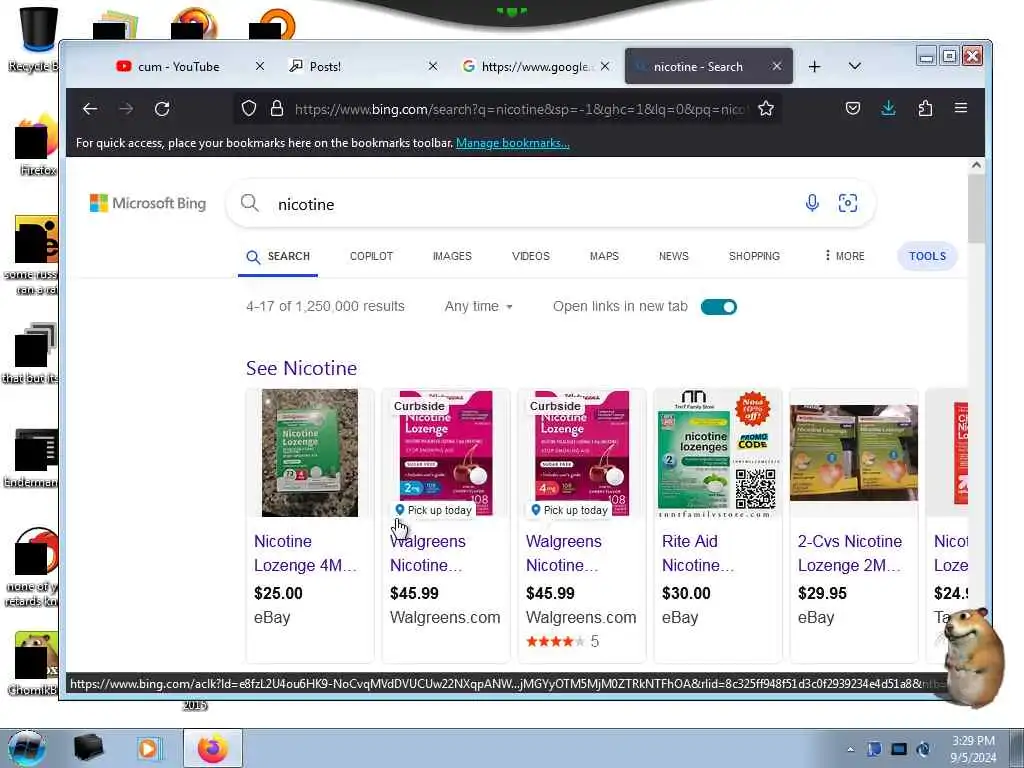The width and height of the screenshot is (1024, 768).
Task: Open the green Nicotine Lozenge eBay thumbnail
Action: (x=310, y=453)
